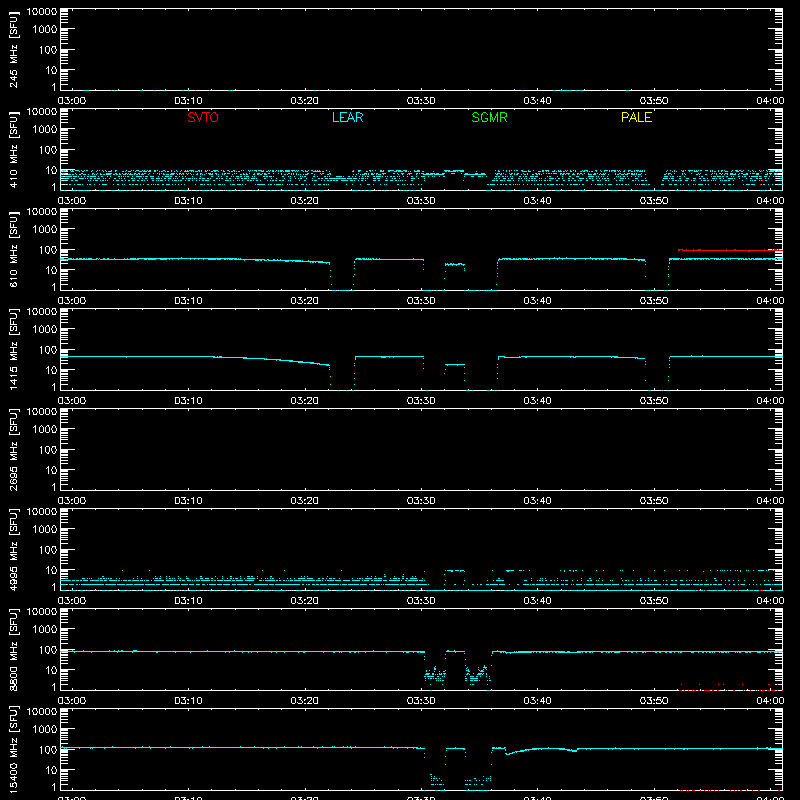Viewport: 800px width, 800px height.
Task: Click the 1000 tick of the 410 MHz panel
Action: 45,130
